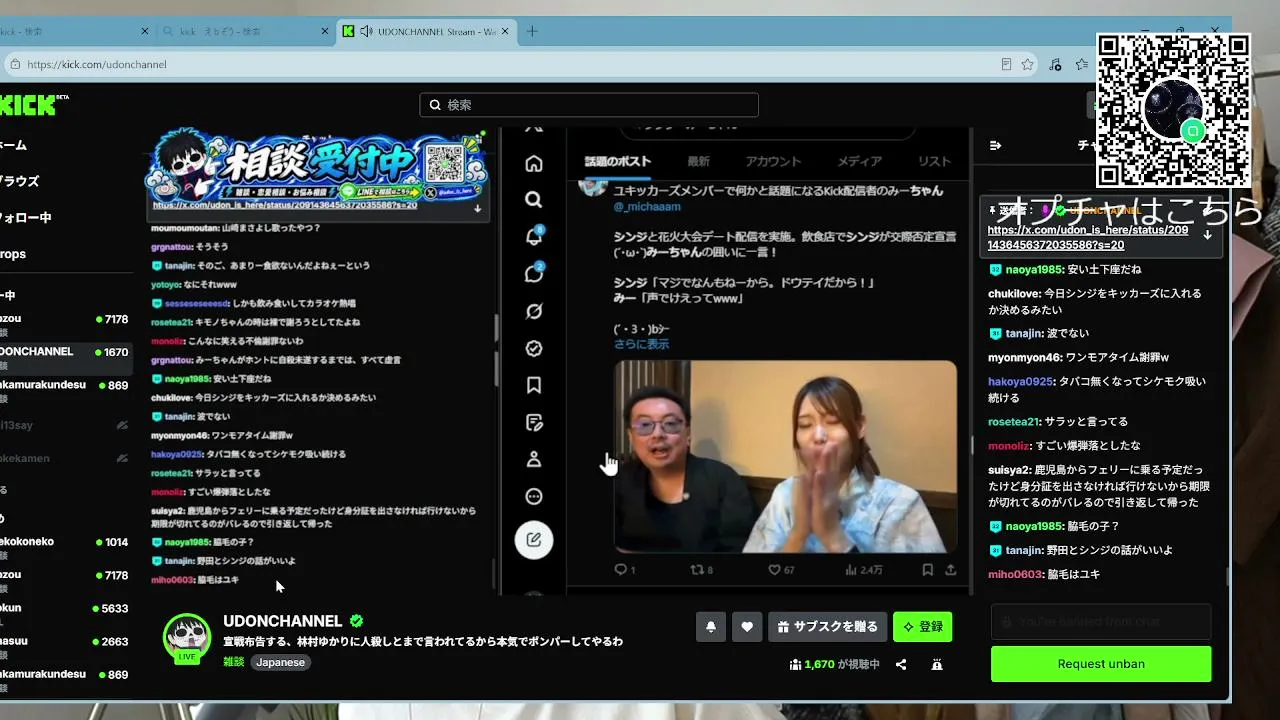Select ekokoneko channel with 1014 viewers
The height and width of the screenshot is (720, 1280).
click(64, 542)
